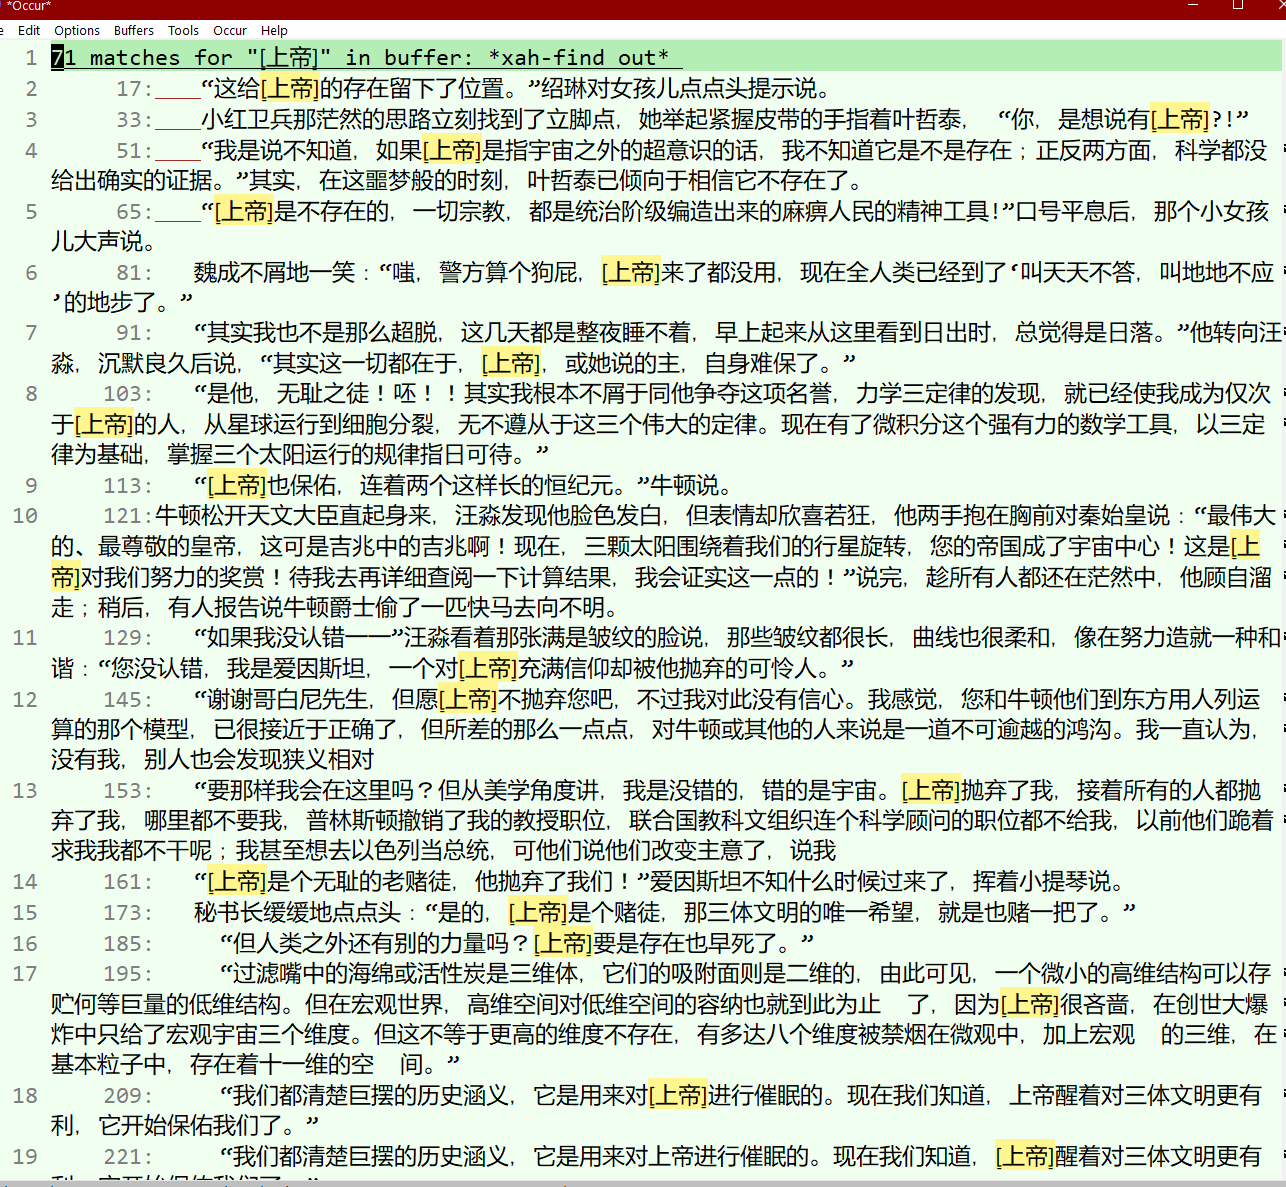
Task: Go to the occurrence labeled 33:
Action: [134, 120]
